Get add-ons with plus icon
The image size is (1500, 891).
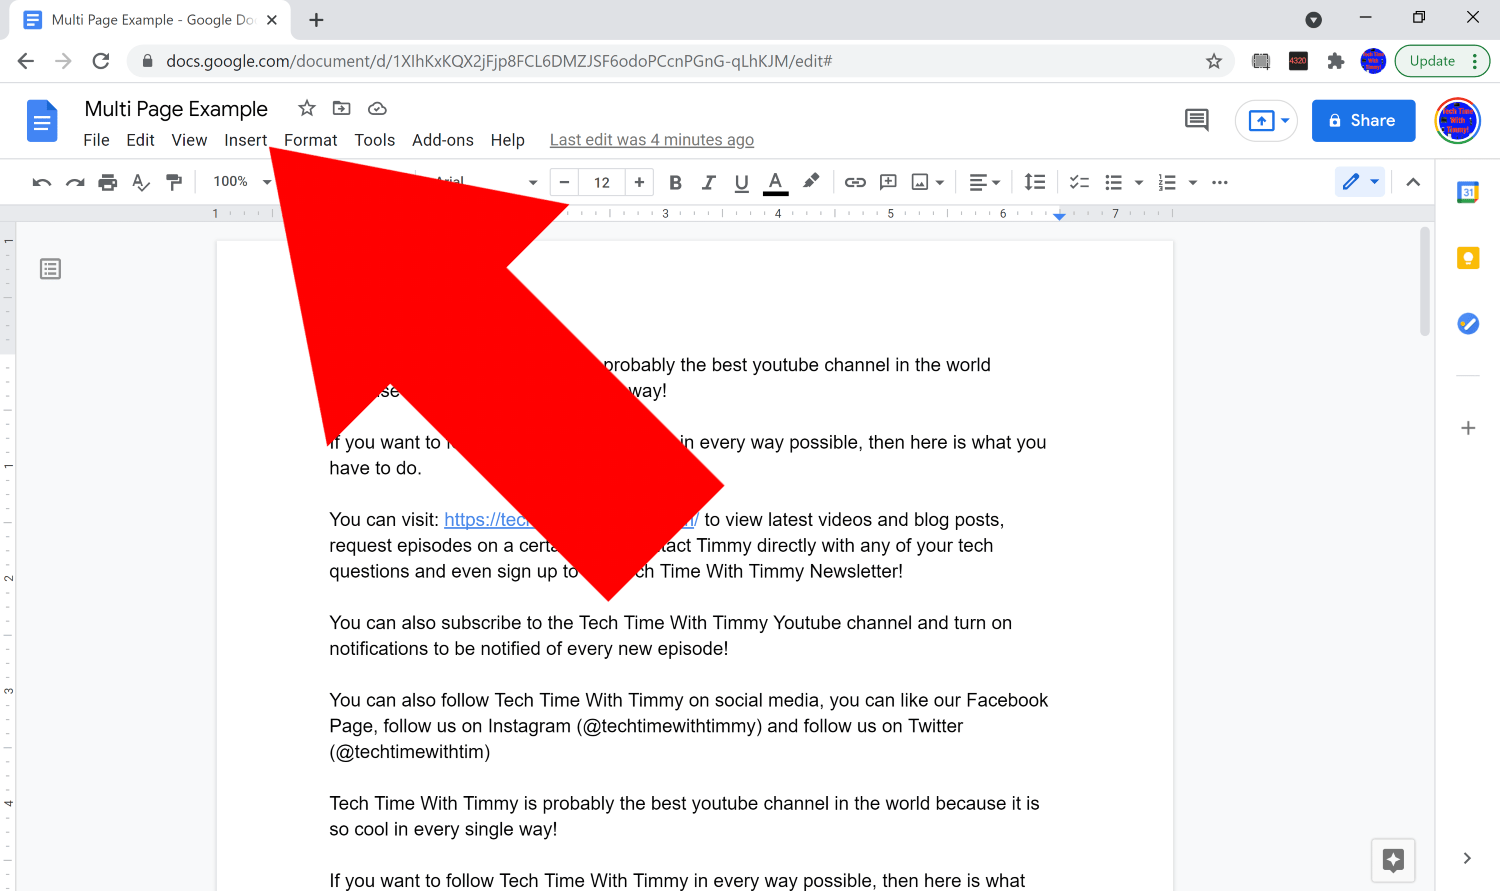point(1468,428)
